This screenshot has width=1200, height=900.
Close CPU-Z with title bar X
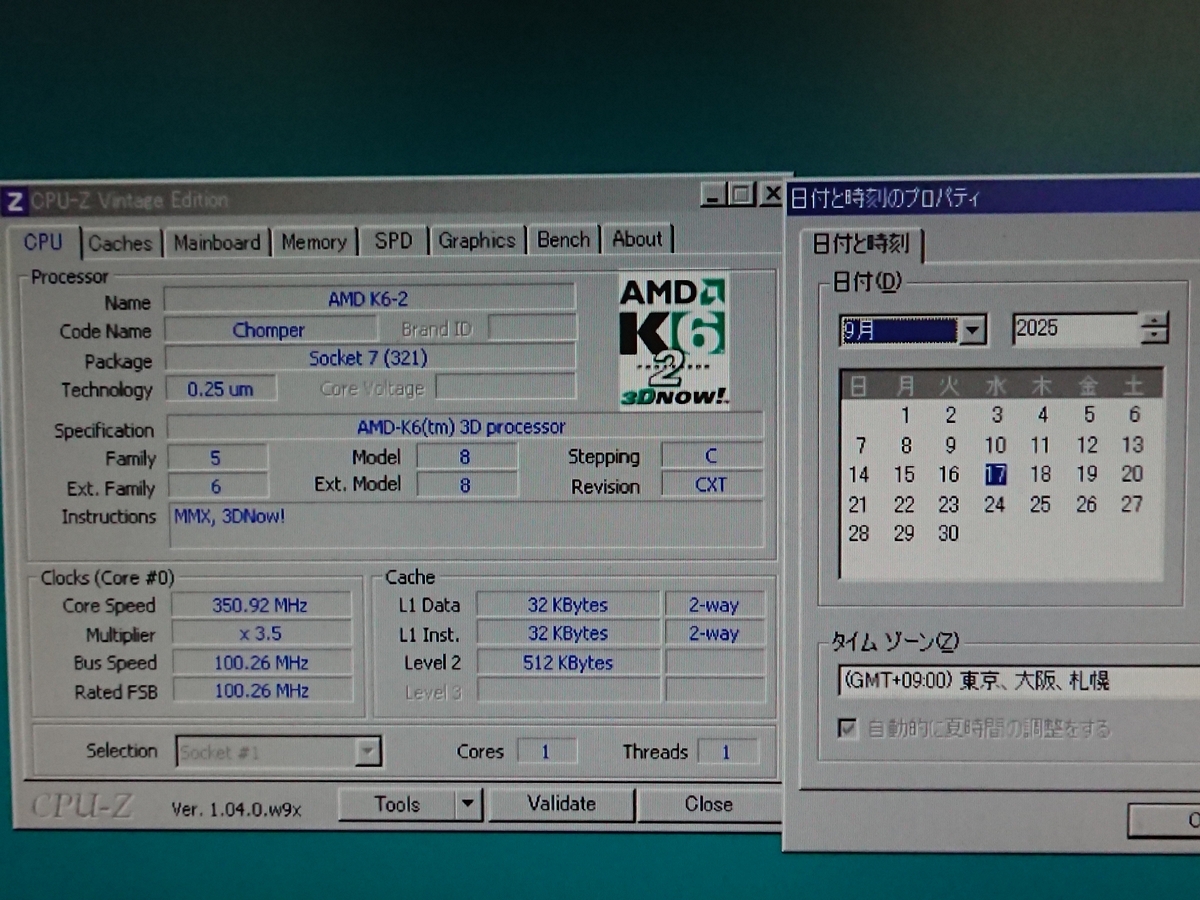[771, 194]
